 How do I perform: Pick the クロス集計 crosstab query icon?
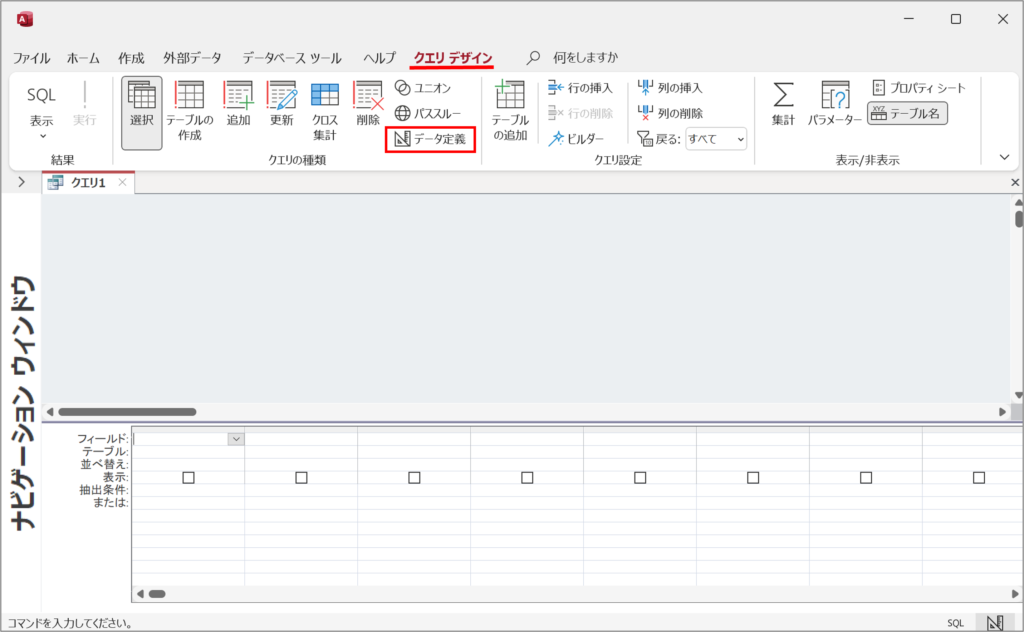(x=325, y=111)
